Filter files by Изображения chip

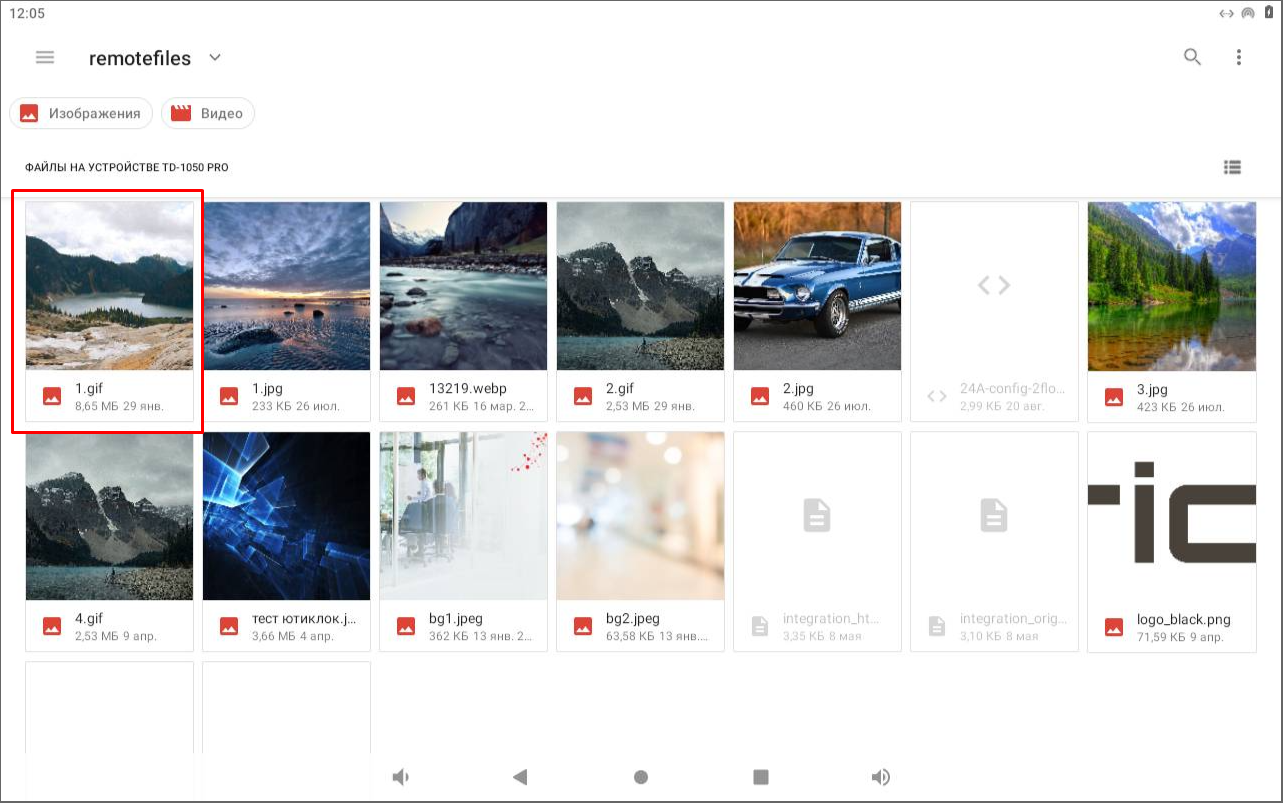(81, 113)
